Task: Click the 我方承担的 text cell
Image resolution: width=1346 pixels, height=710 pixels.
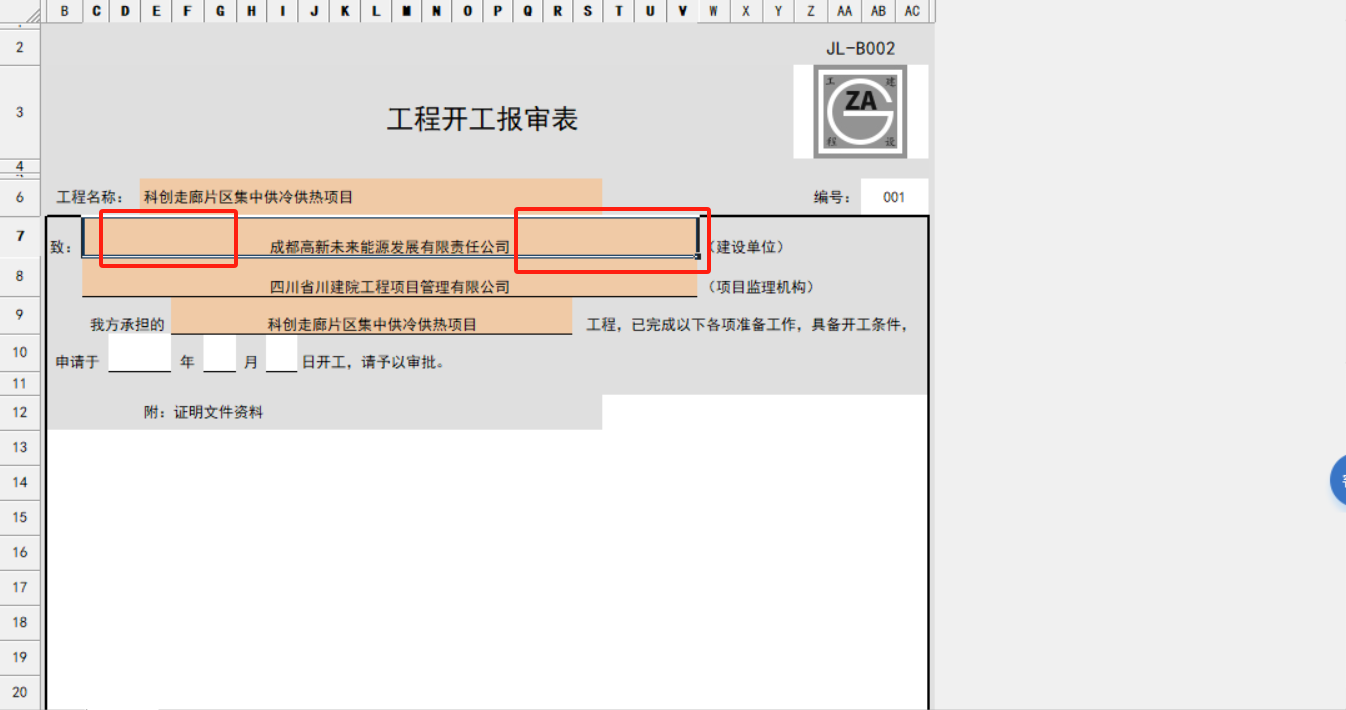Action: pos(127,325)
